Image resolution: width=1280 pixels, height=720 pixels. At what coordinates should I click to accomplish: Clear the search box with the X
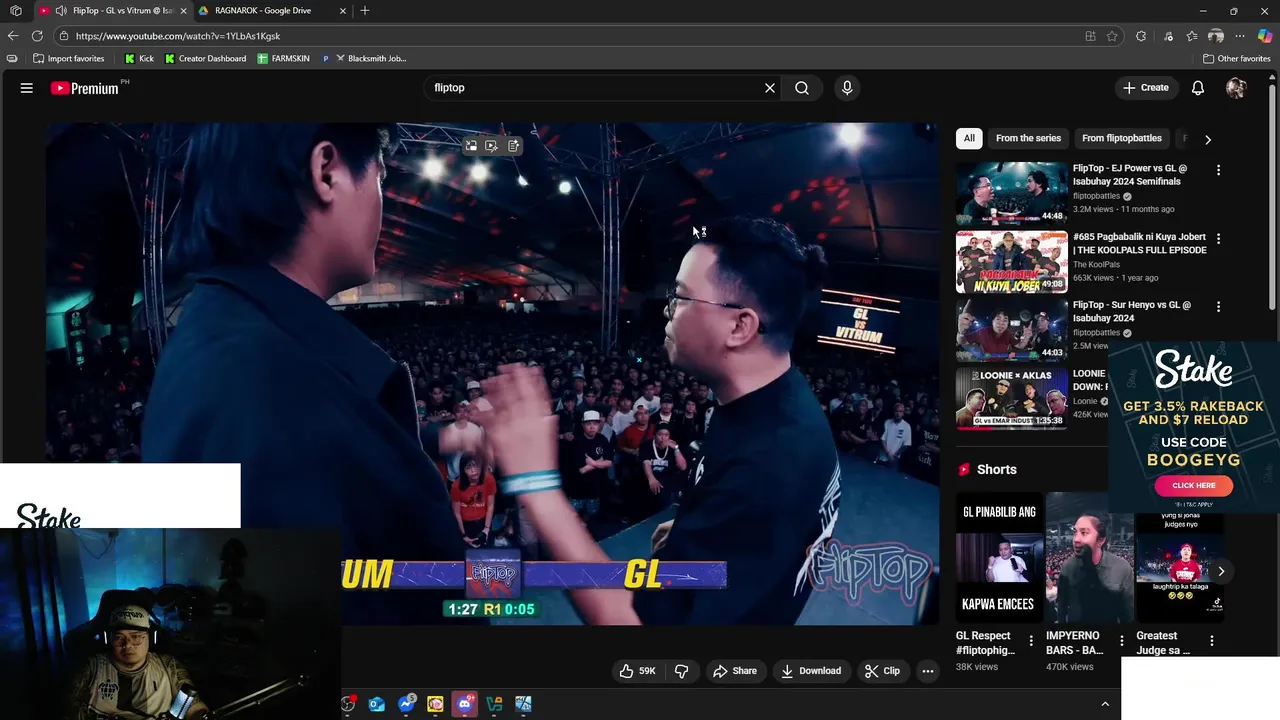(770, 88)
